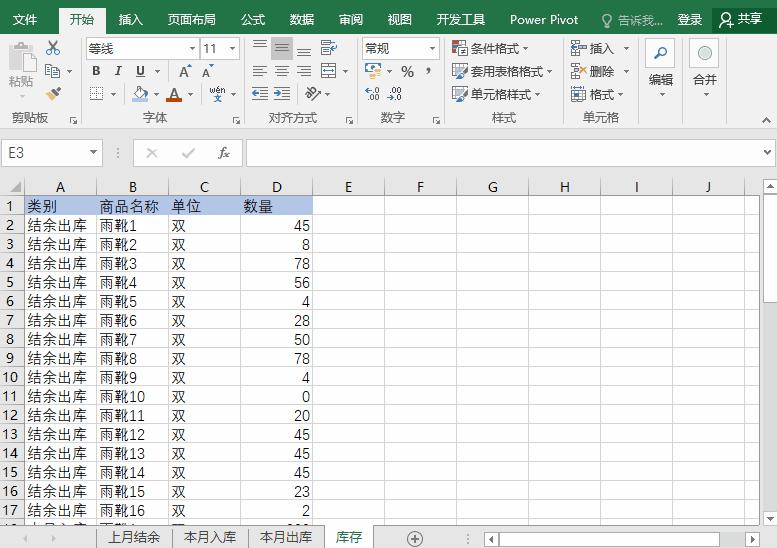Click the Cut scissors icon

pyautogui.click(x=53, y=48)
